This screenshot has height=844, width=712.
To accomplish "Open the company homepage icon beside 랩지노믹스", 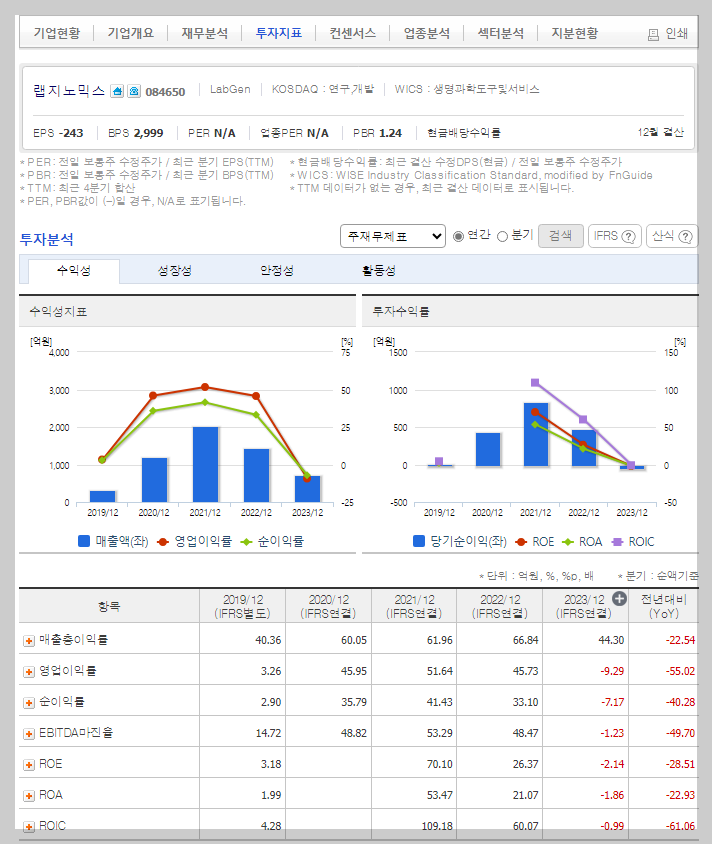I will (x=117, y=91).
